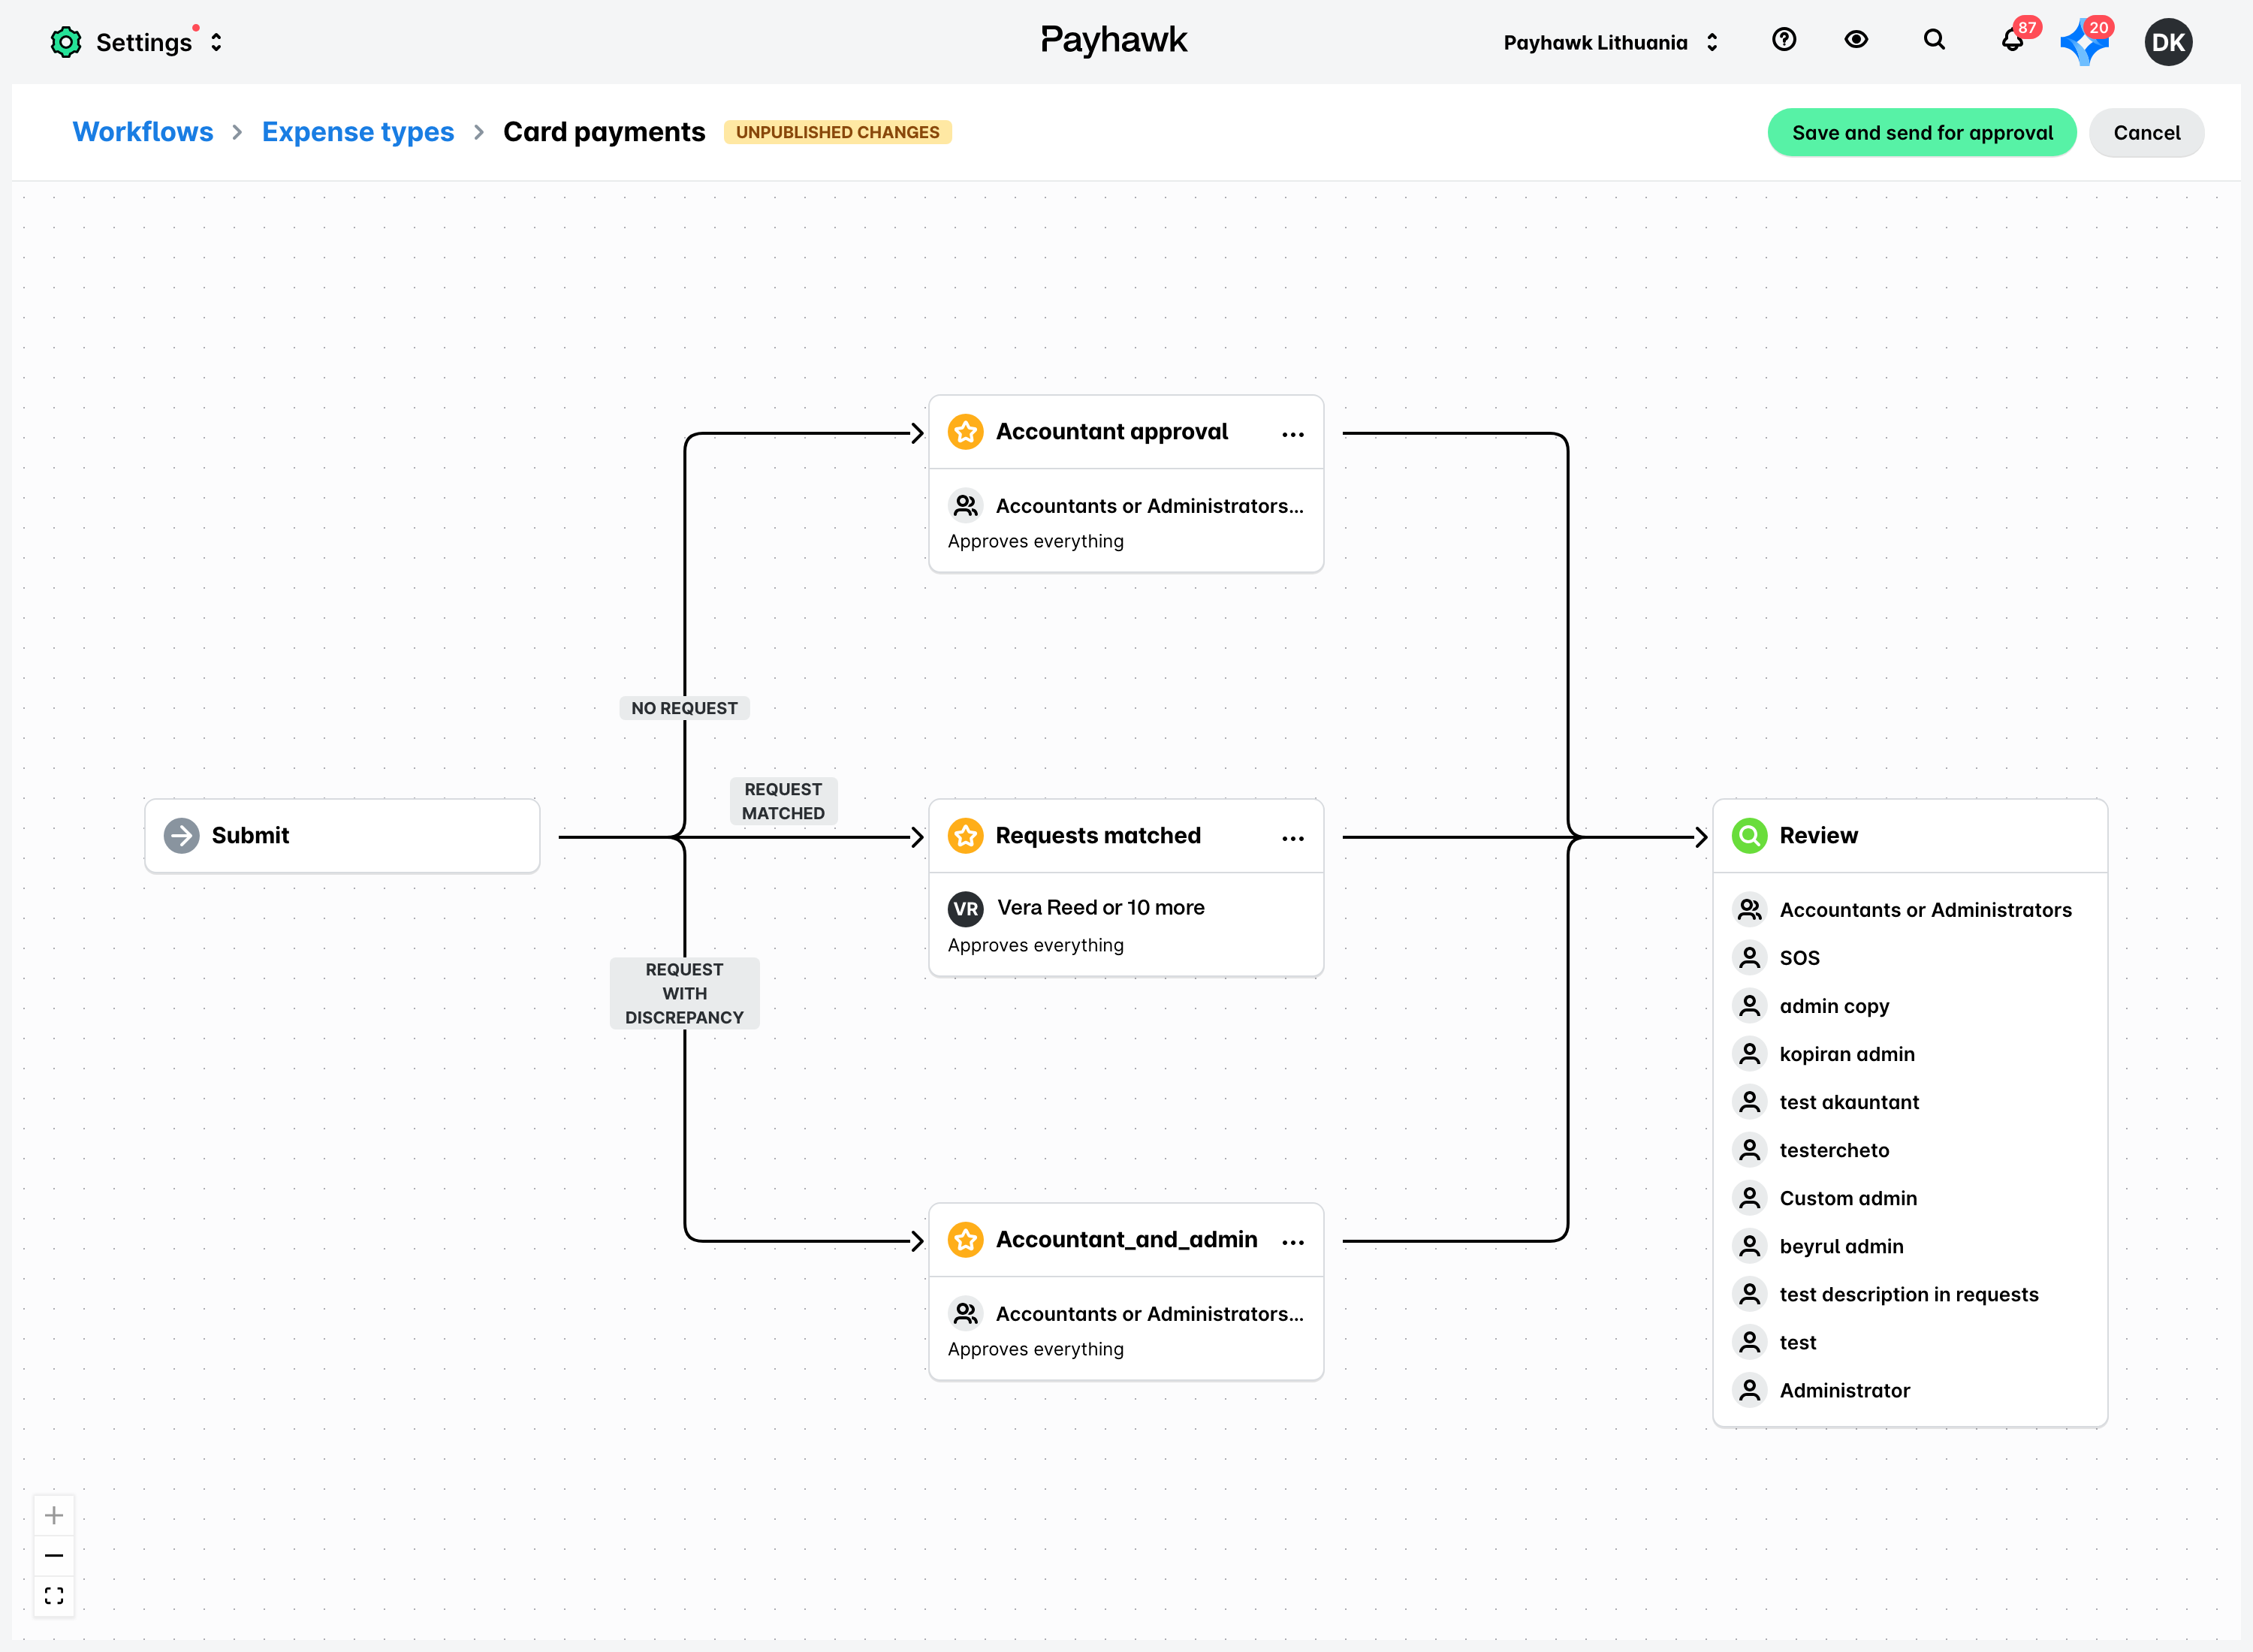
Task: Open the Settings gear icon
Action: pos(66,42)
